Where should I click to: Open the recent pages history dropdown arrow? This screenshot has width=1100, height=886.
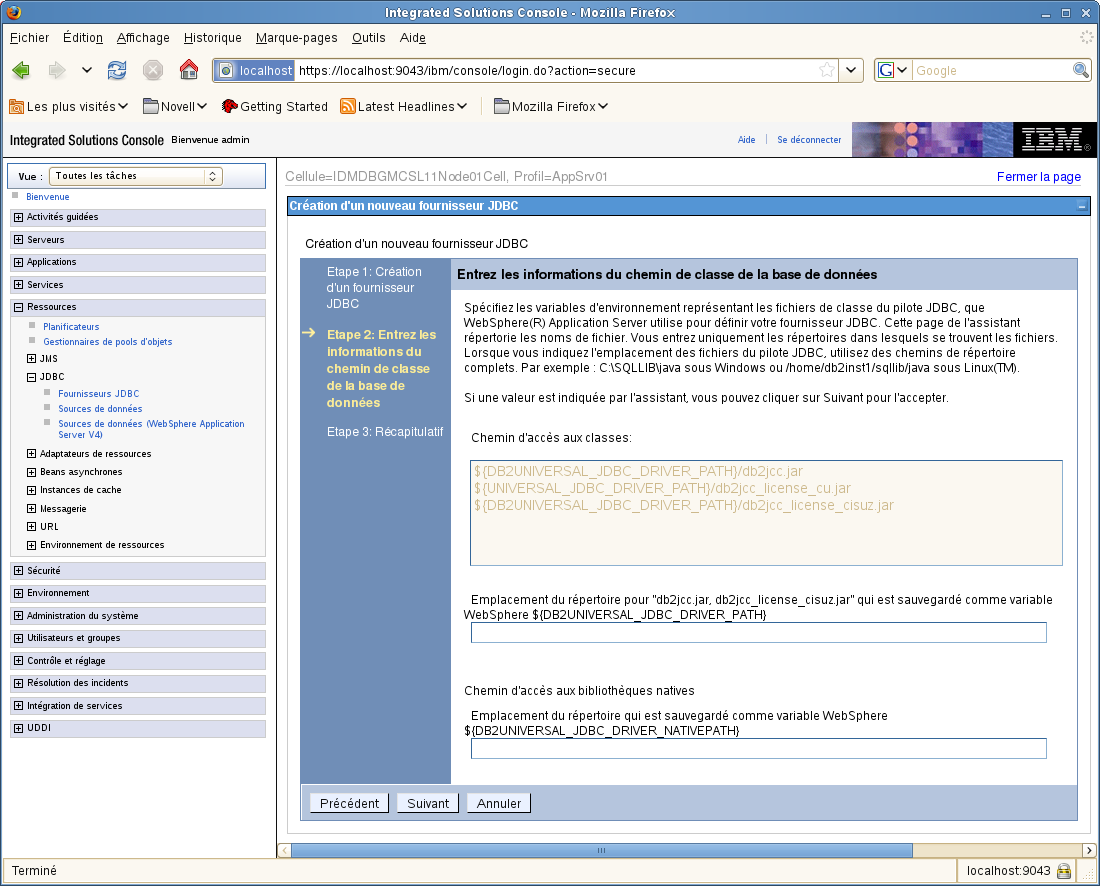pos(87,70)
